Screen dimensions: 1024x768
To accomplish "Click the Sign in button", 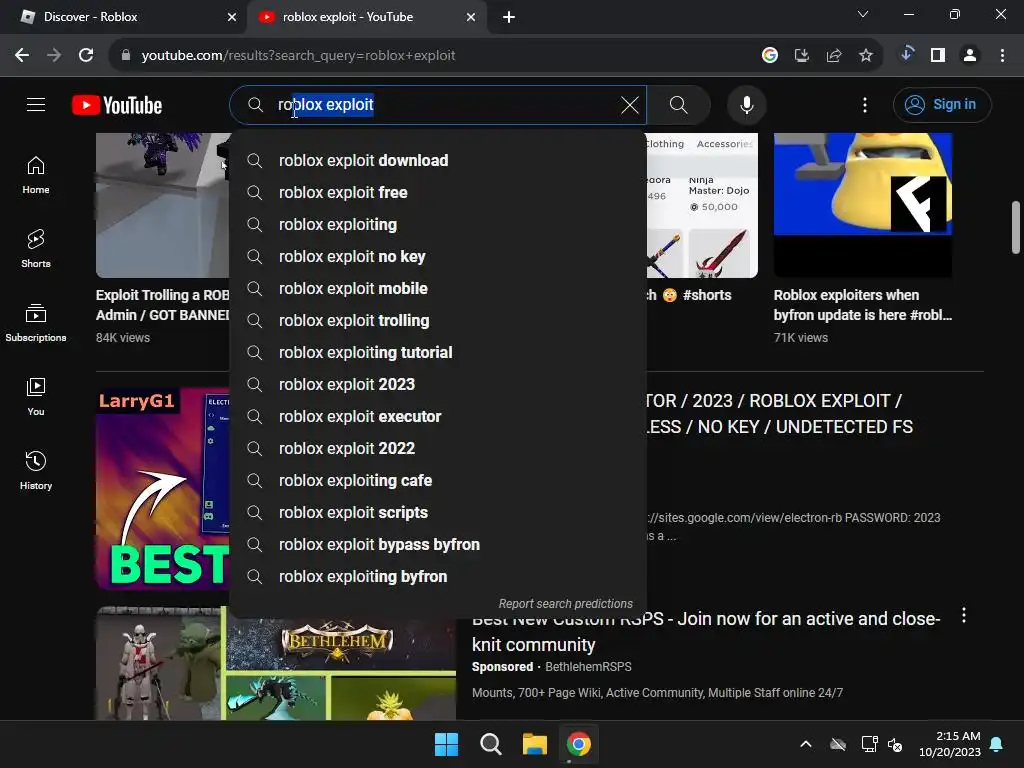I will point(942,104).
